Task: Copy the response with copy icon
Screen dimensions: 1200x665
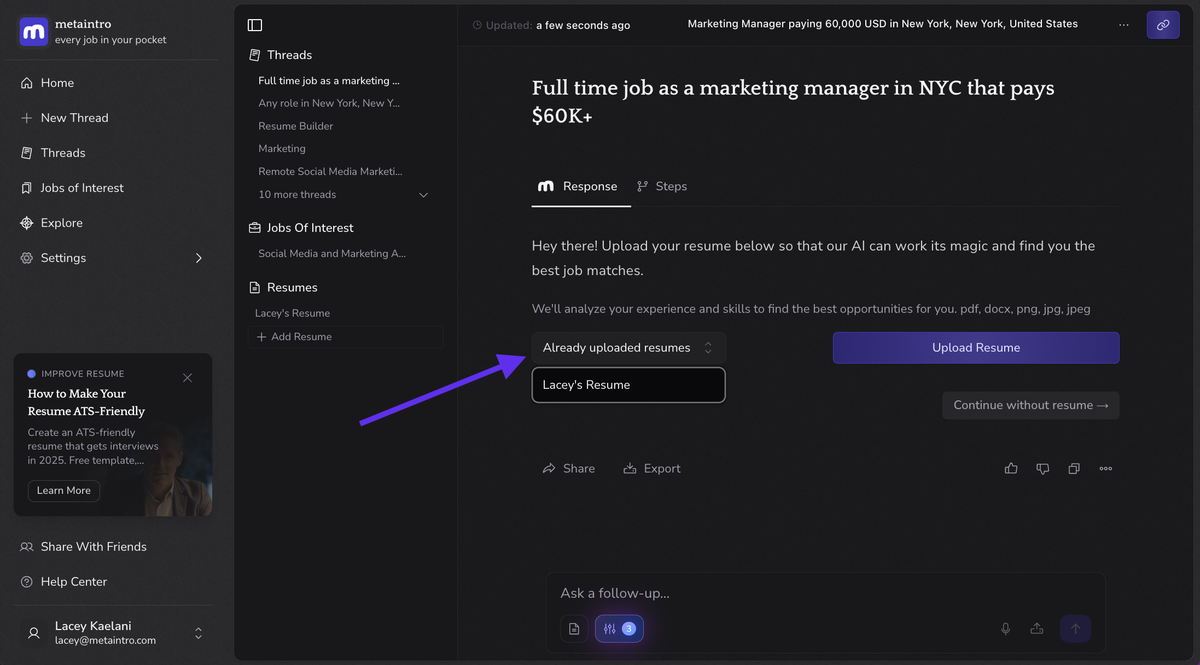Action: [1074, 468]
